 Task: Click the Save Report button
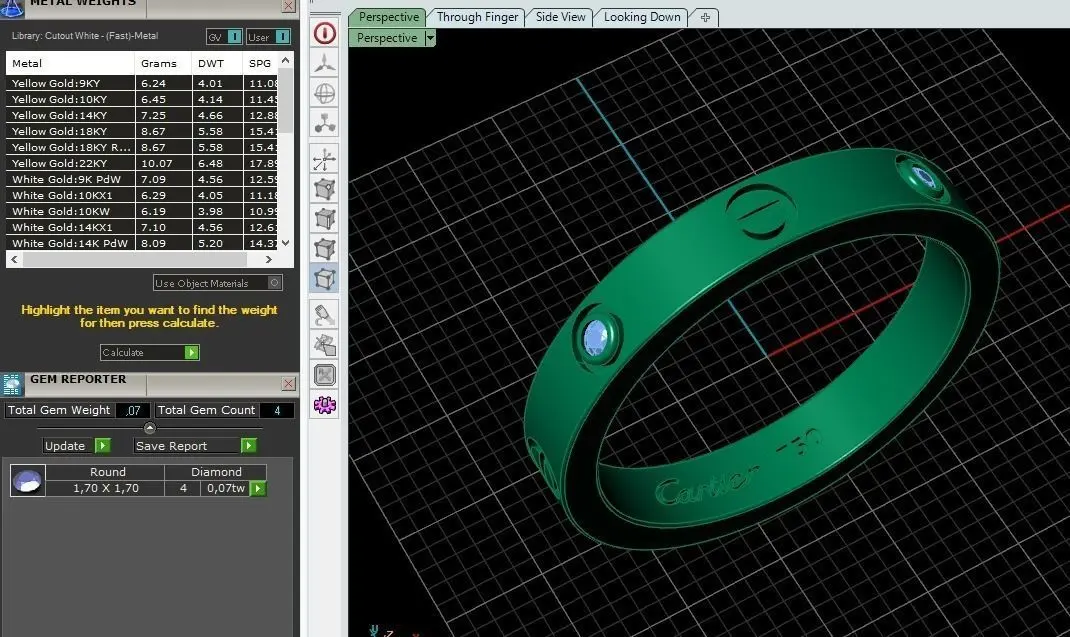195,446
